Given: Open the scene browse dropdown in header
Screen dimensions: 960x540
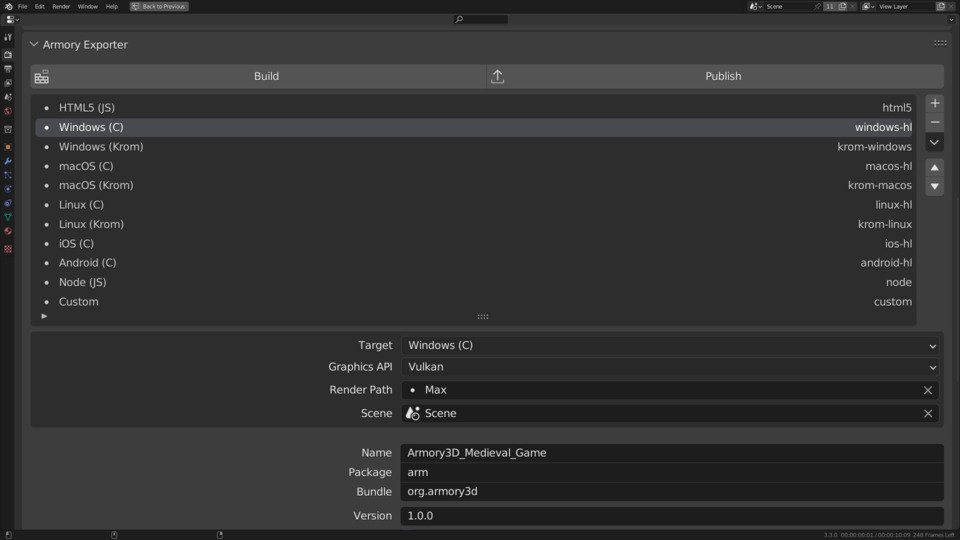Looking at the screenshot, I should (756, 6).
